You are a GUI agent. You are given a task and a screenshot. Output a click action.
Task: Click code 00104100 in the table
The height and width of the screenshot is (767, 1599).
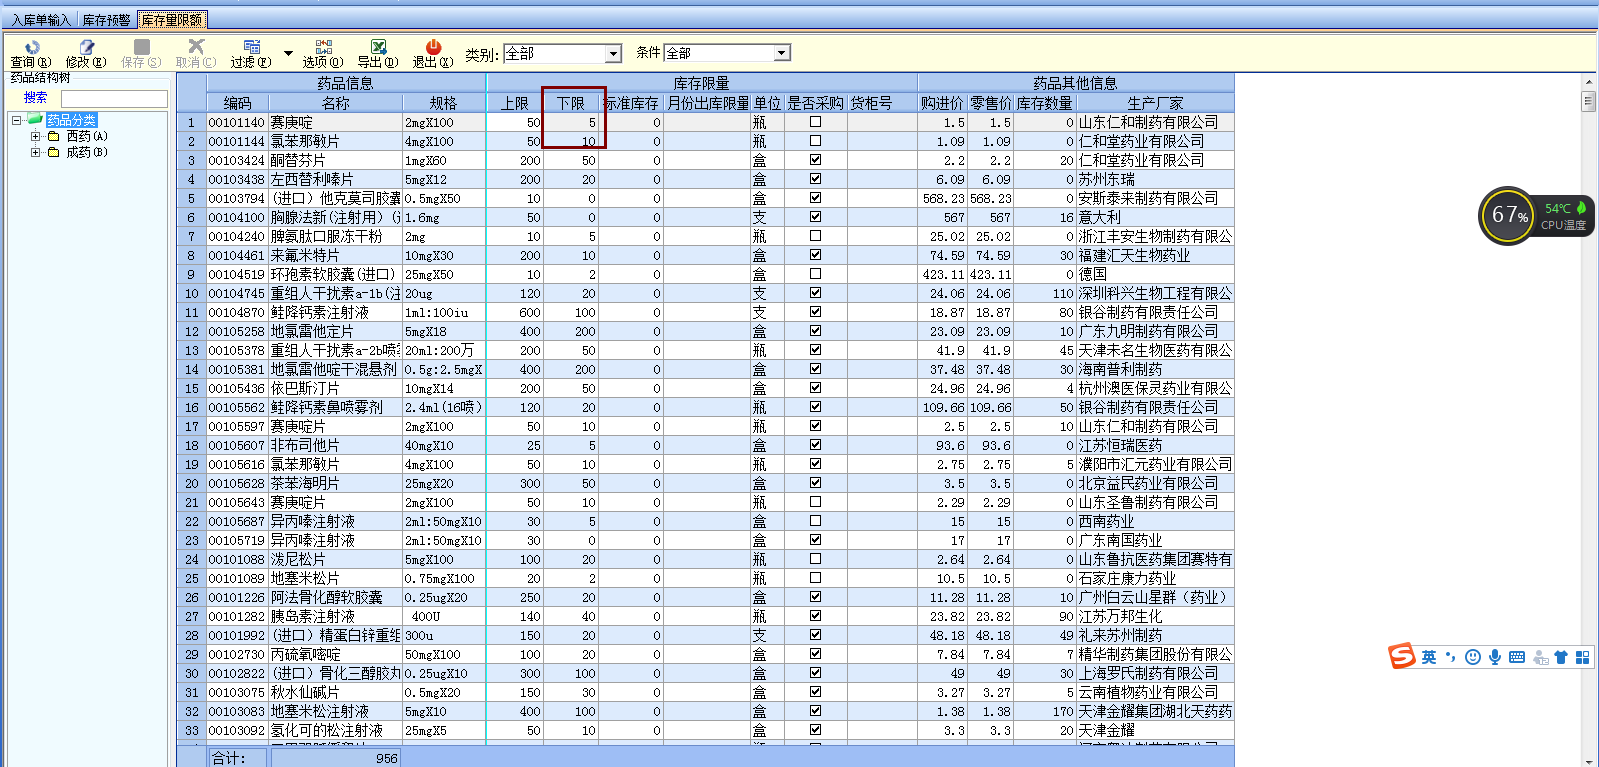[x=237, y=217]
